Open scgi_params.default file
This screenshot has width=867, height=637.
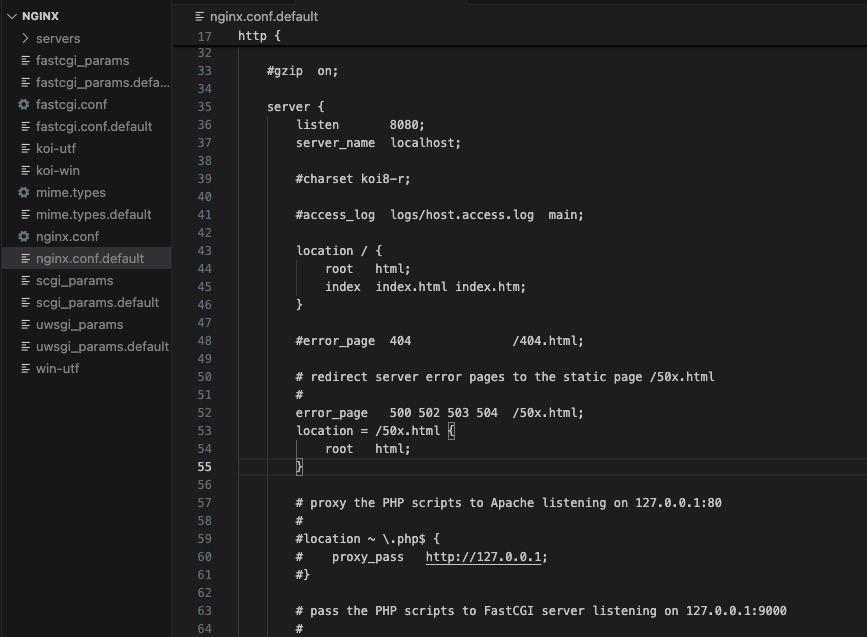pos(97,302)
